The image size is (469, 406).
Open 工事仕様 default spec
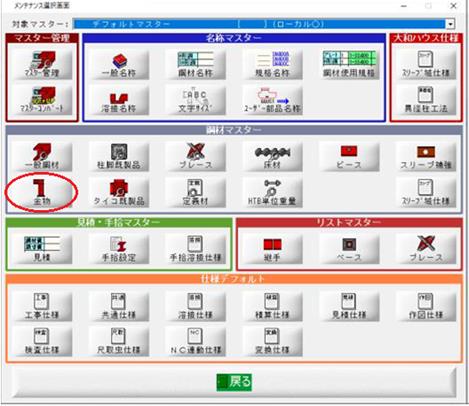(x=42, y=306)
